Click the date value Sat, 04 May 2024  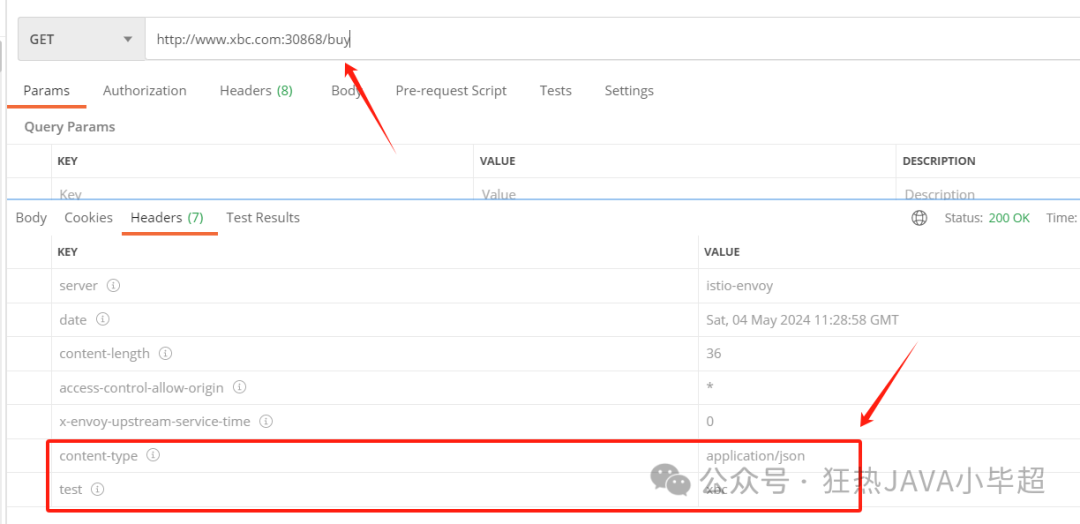(x=802, y=319)
